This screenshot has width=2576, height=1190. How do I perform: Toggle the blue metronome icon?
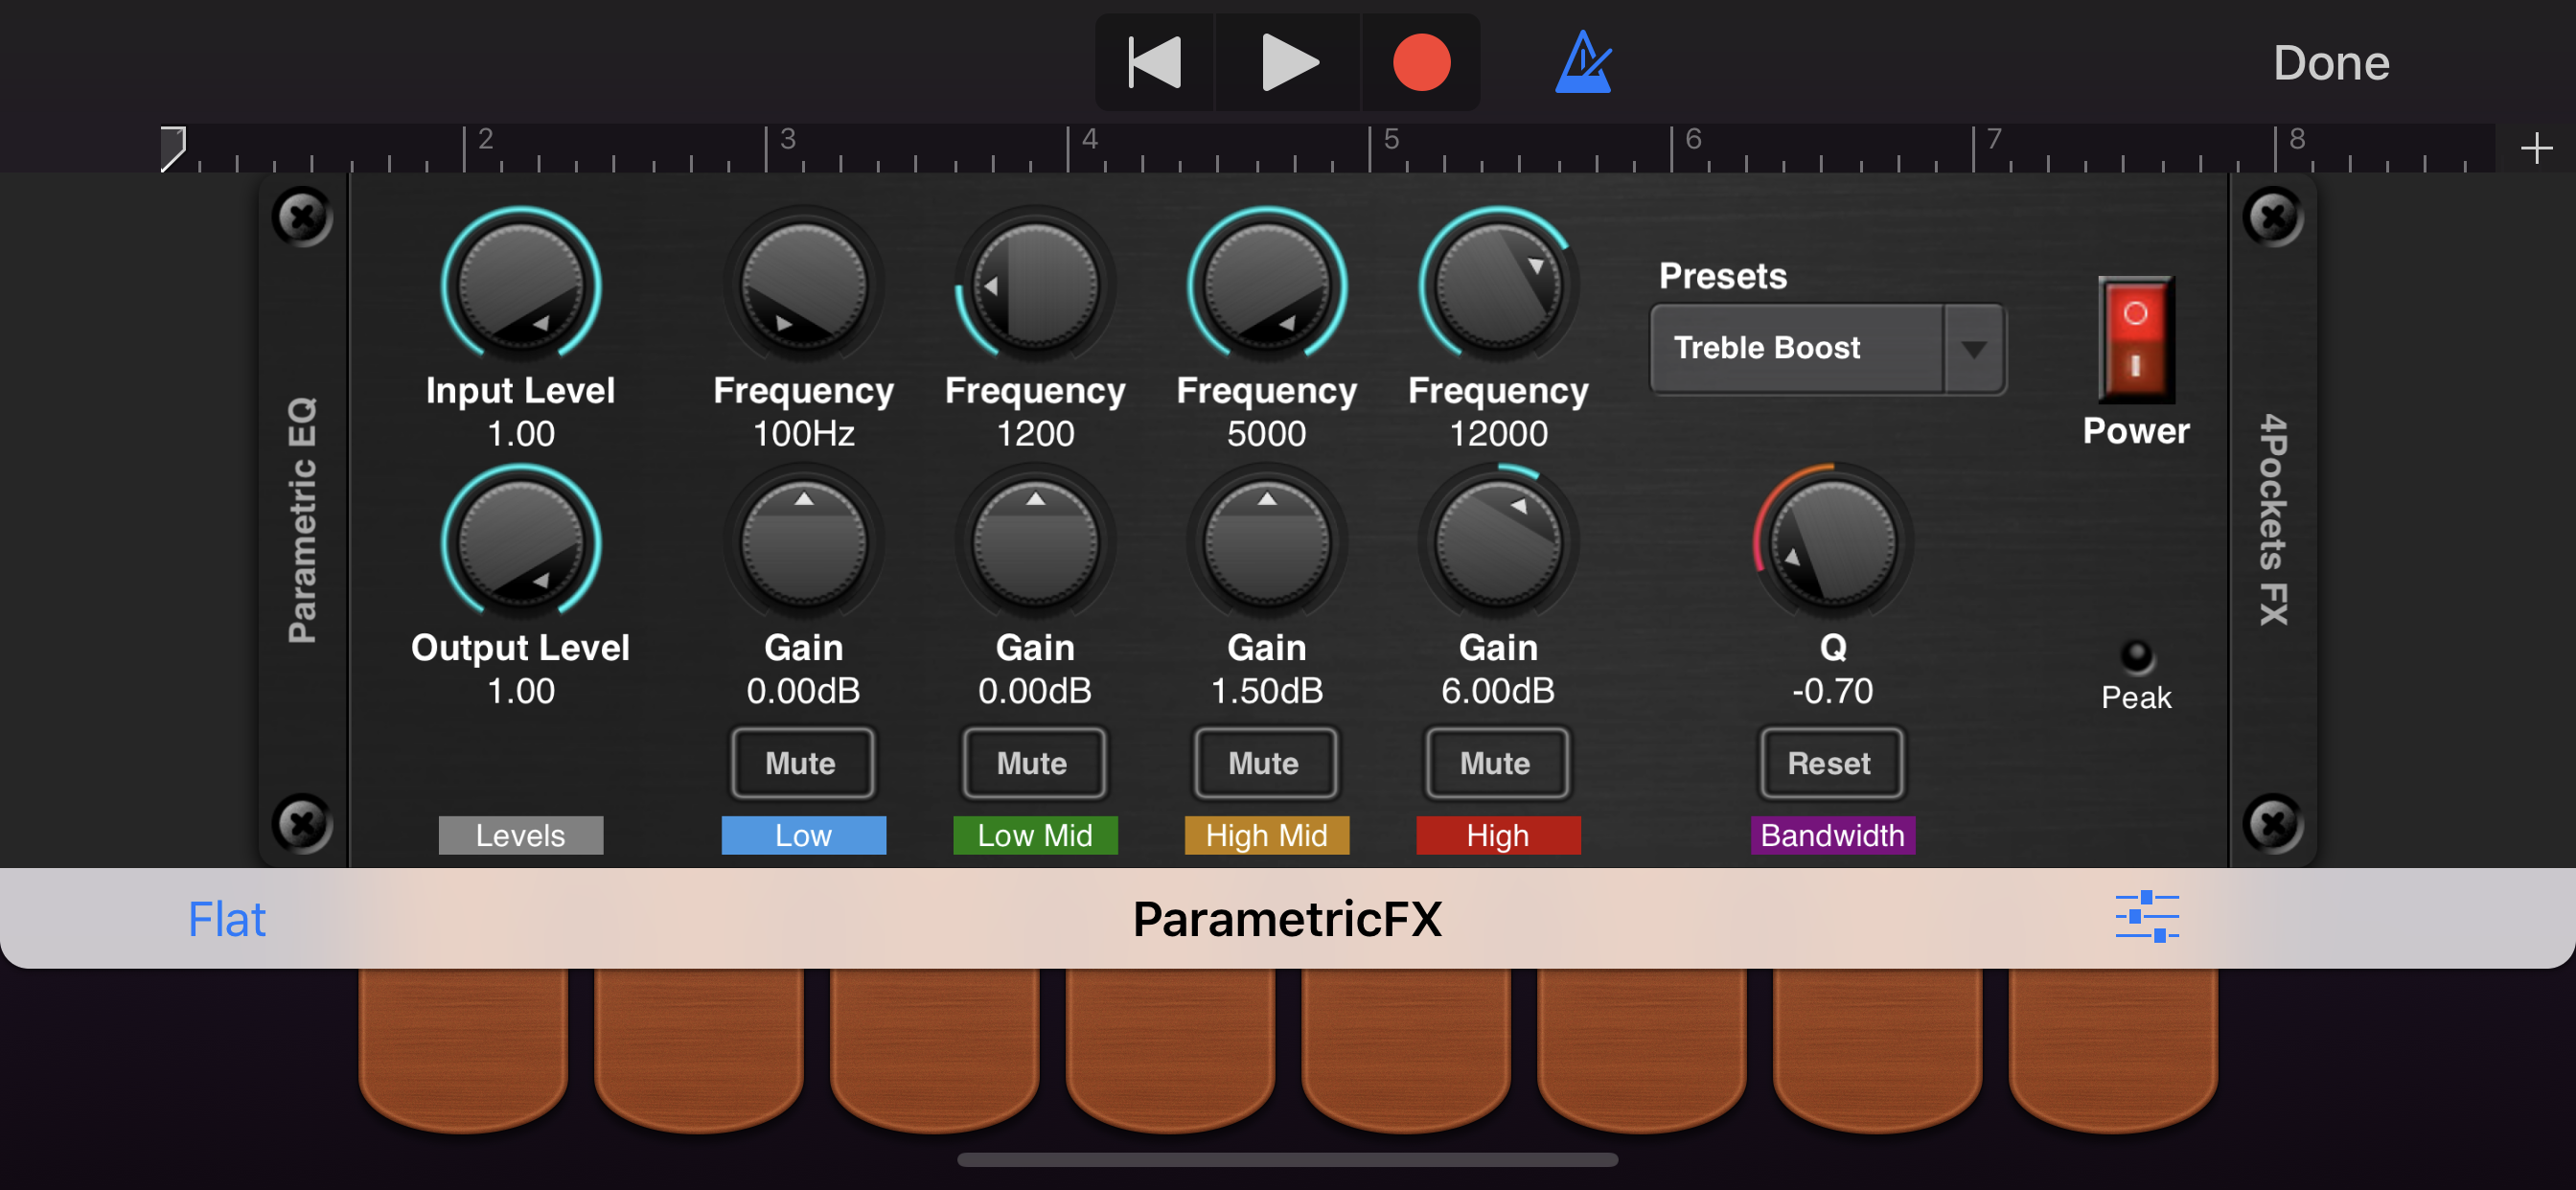1583,62
